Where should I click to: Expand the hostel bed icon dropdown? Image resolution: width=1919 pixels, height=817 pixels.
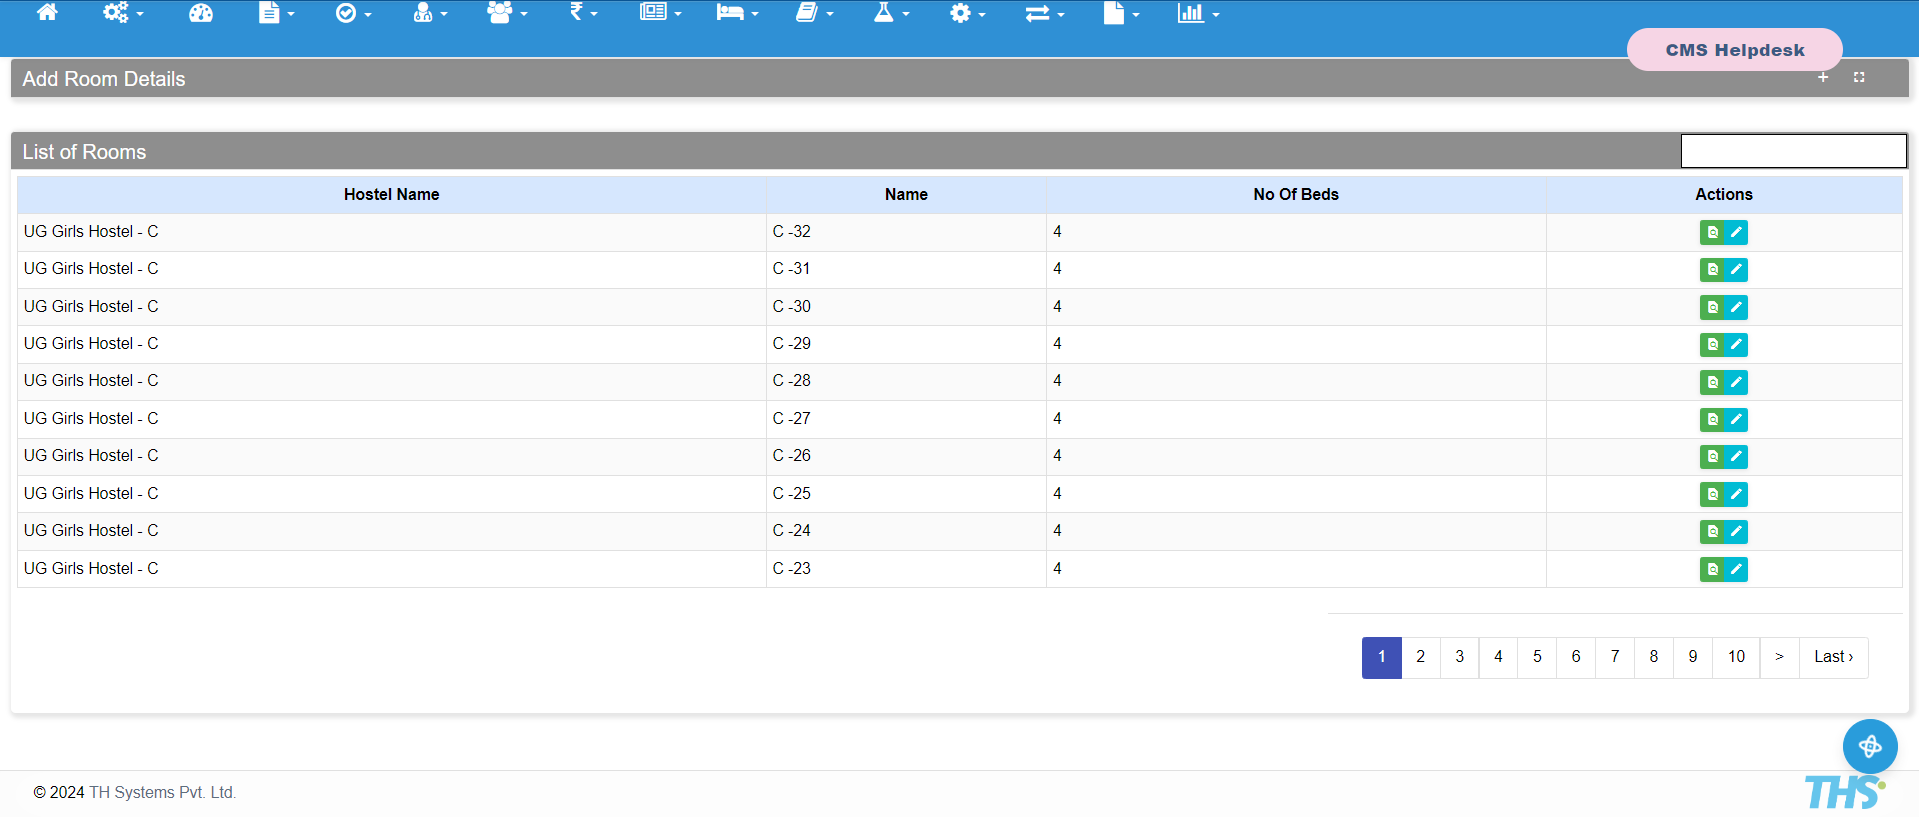point(737,13)
